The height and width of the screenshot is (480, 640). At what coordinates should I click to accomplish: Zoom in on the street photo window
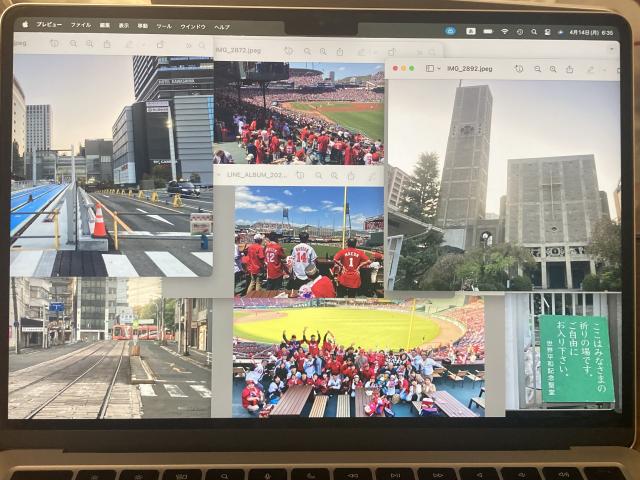90,44
